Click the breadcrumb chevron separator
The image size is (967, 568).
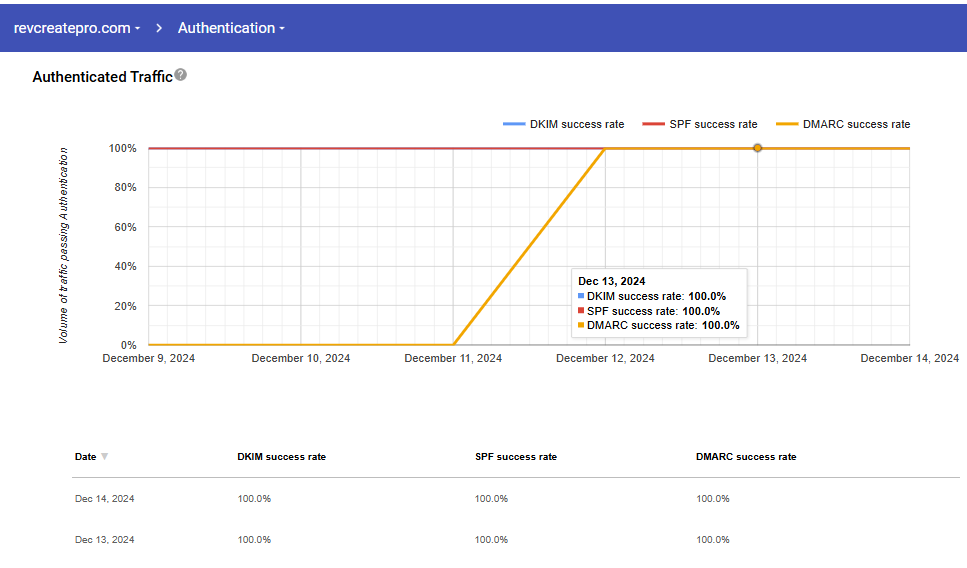click(159, 28)
